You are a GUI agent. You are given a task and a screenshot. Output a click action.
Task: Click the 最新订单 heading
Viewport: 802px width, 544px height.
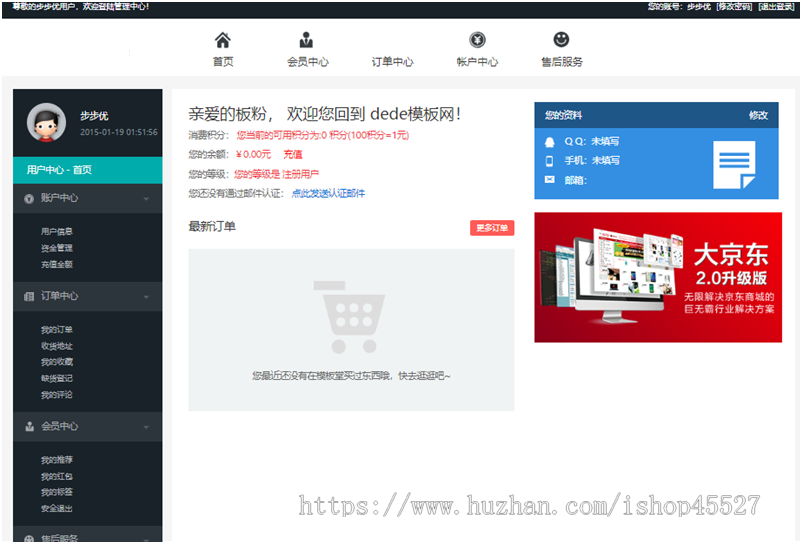(x=212, y=226)
